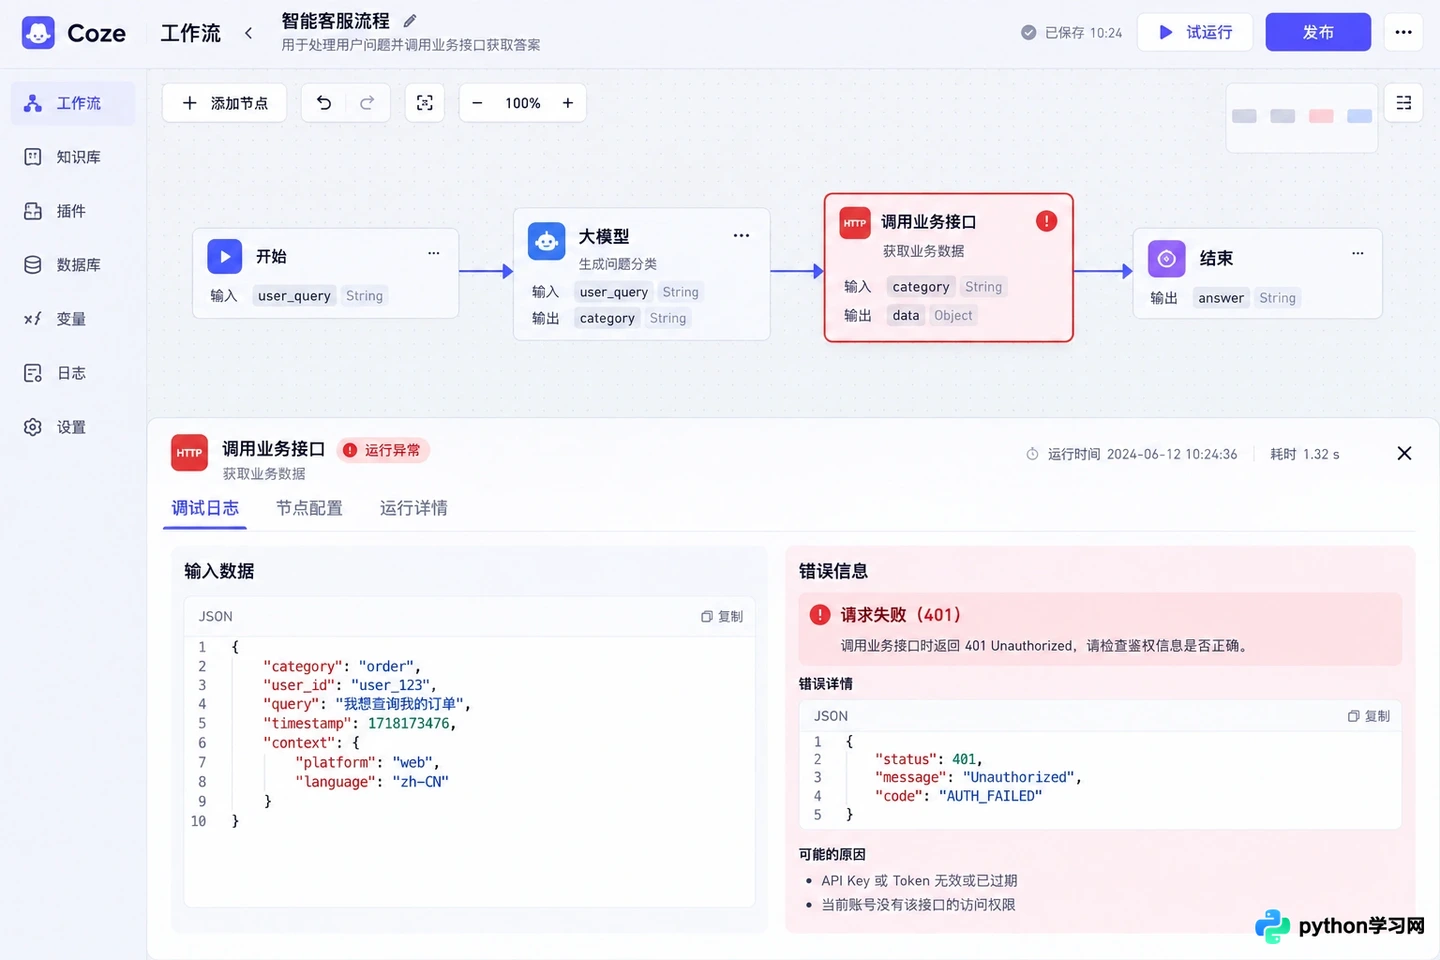Open the 结束 node more options menu

point(1357,253)
